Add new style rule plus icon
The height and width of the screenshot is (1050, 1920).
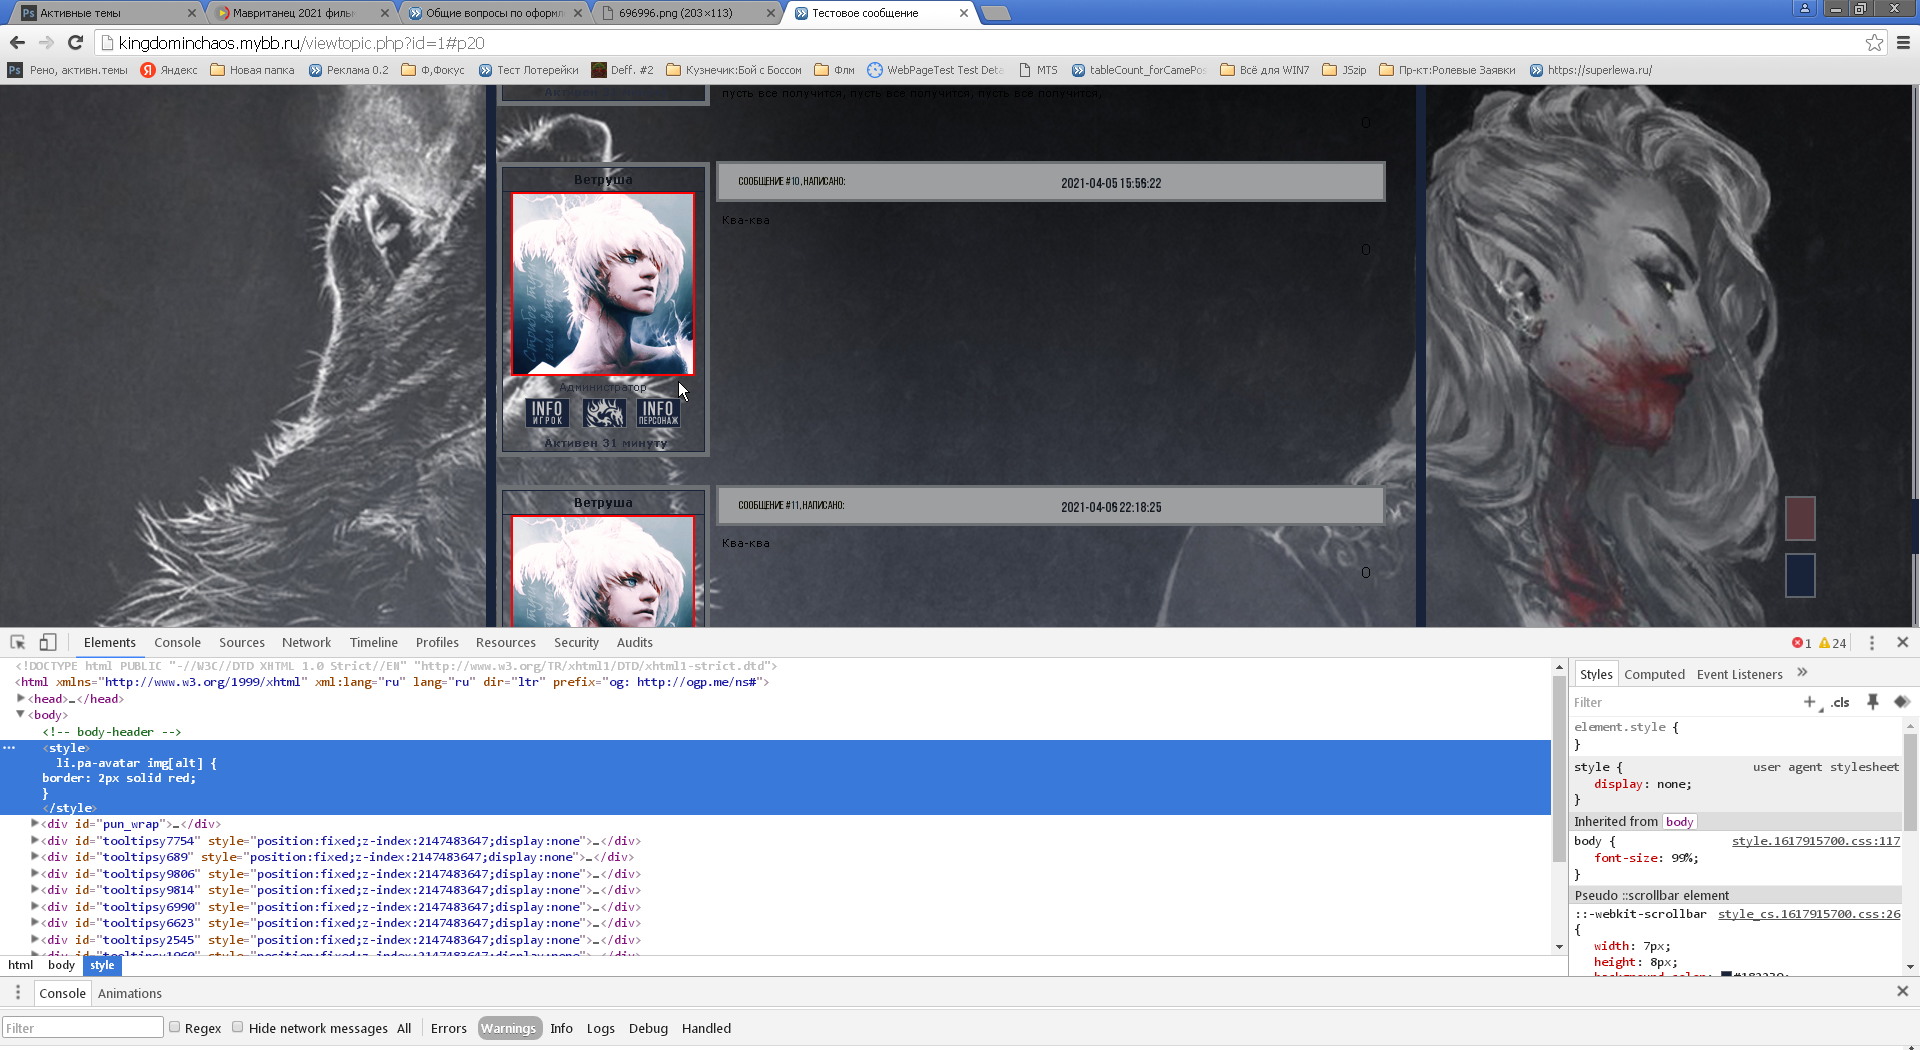tap(1809, 702)
